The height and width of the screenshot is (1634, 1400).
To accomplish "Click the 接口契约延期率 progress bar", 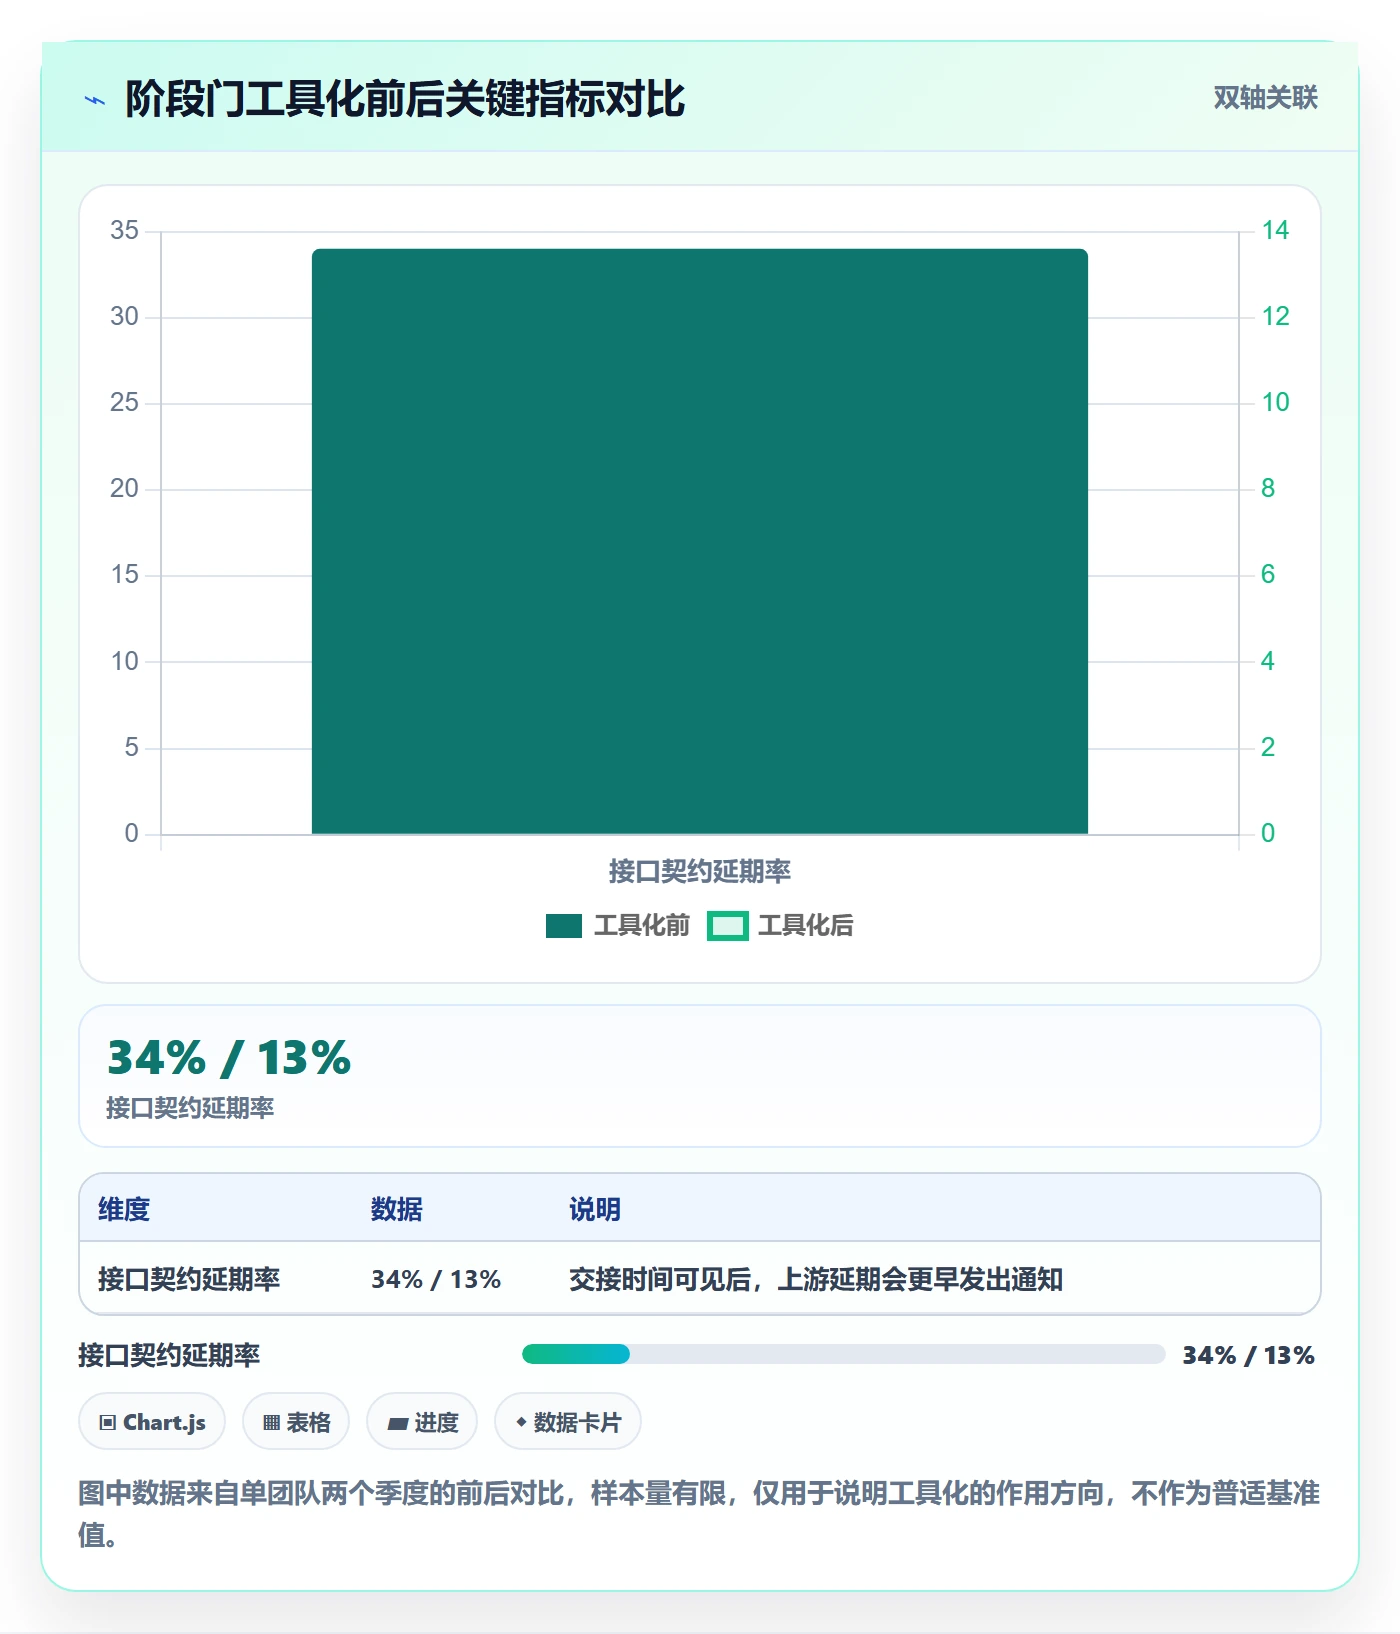I will pyautogui.click(x=843, y=1354).
